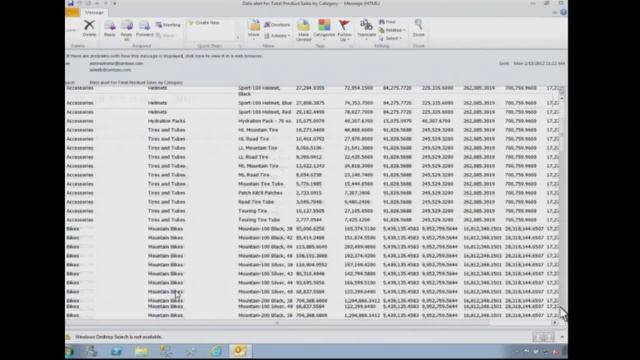
Task: Expand the Actions menu
Action: click(277, 36)
